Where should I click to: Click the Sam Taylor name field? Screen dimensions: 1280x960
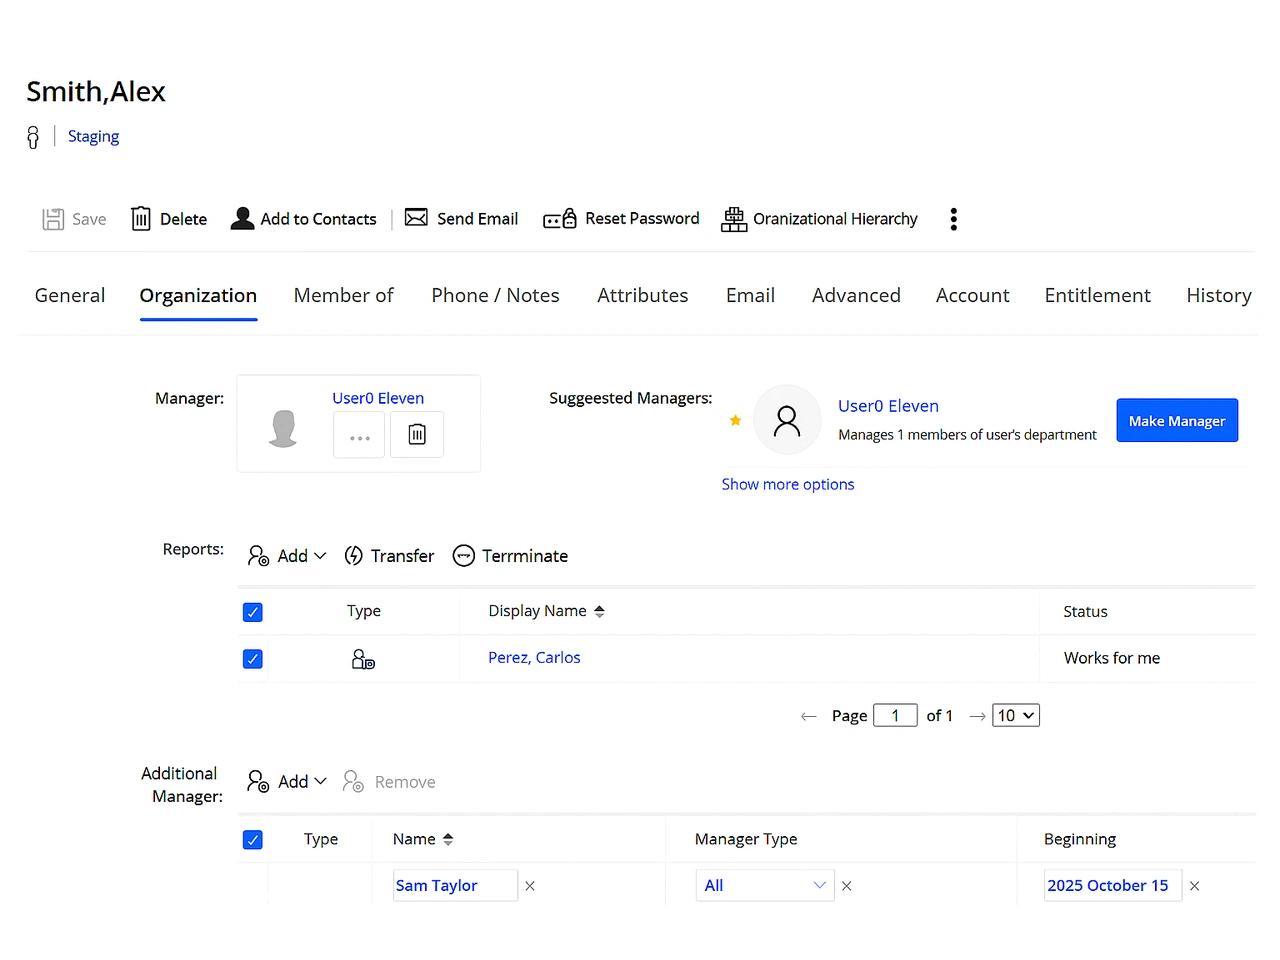(456, 885)
